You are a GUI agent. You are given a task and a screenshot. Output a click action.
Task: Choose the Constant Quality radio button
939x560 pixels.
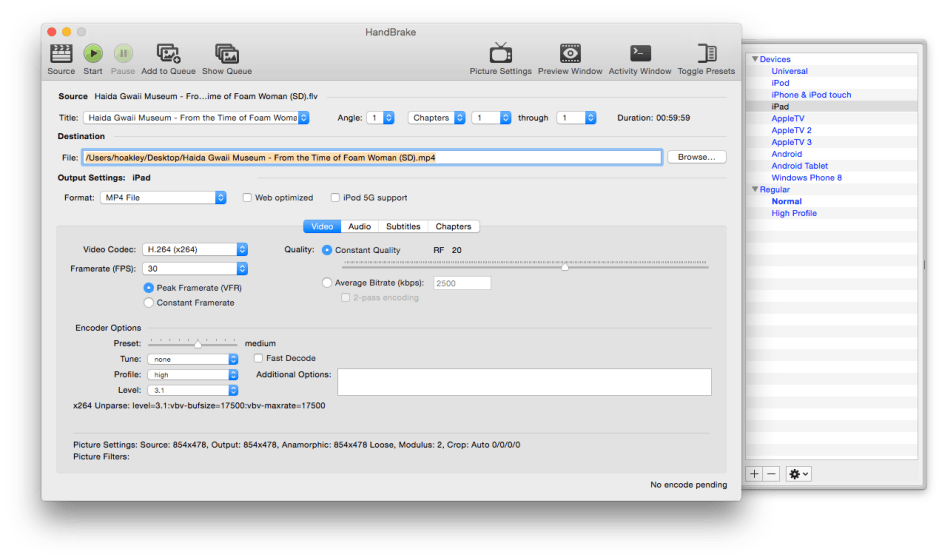(327, 250)
